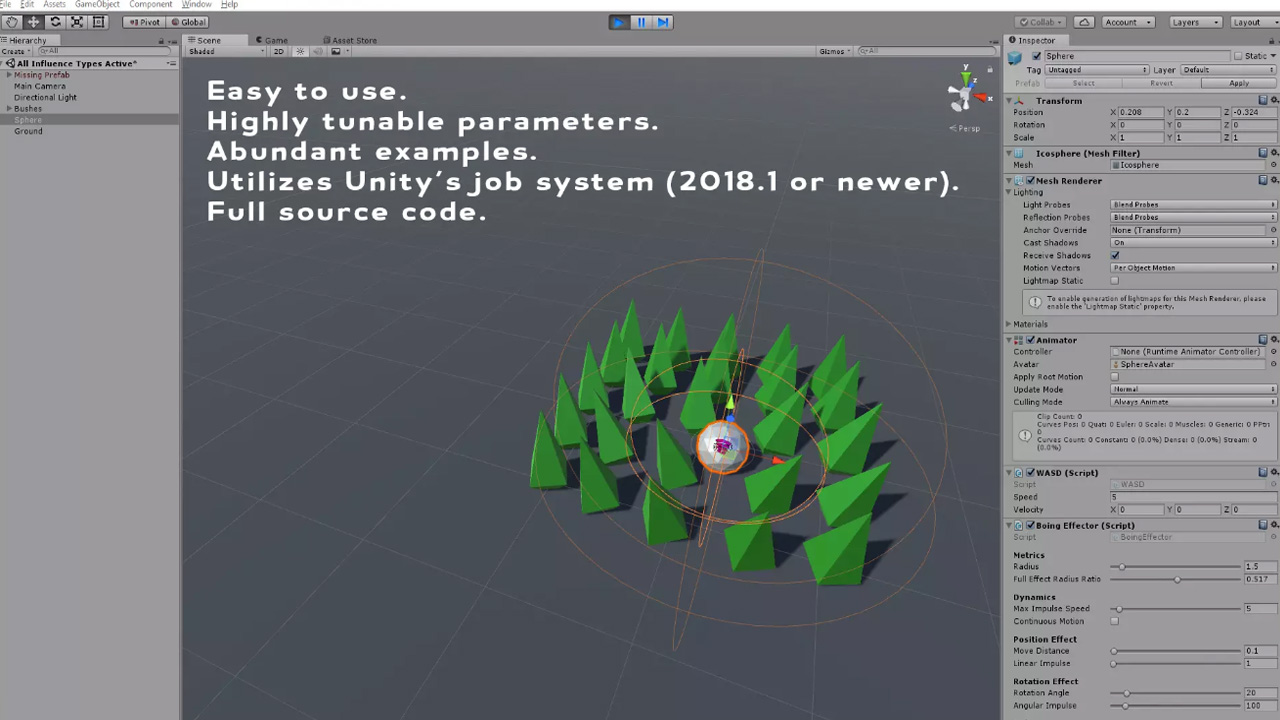
Task: Select the Move tool in the toolbar
Action: 33,22
